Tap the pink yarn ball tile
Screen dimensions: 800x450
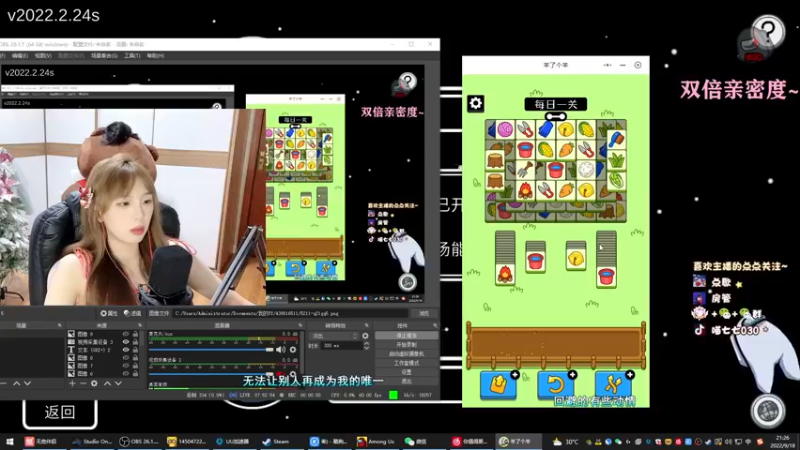[506, 130]
